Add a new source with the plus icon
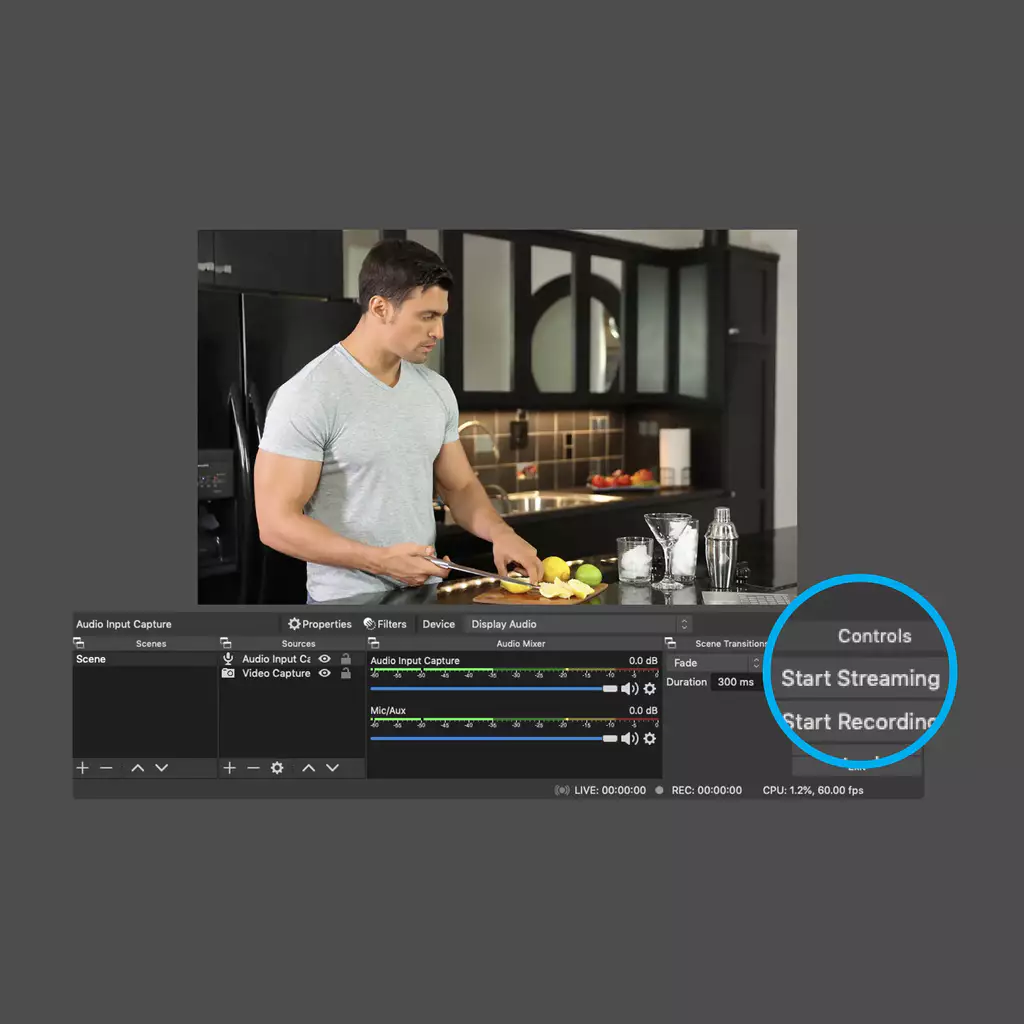1024x1024 pixels. [229, 767]
